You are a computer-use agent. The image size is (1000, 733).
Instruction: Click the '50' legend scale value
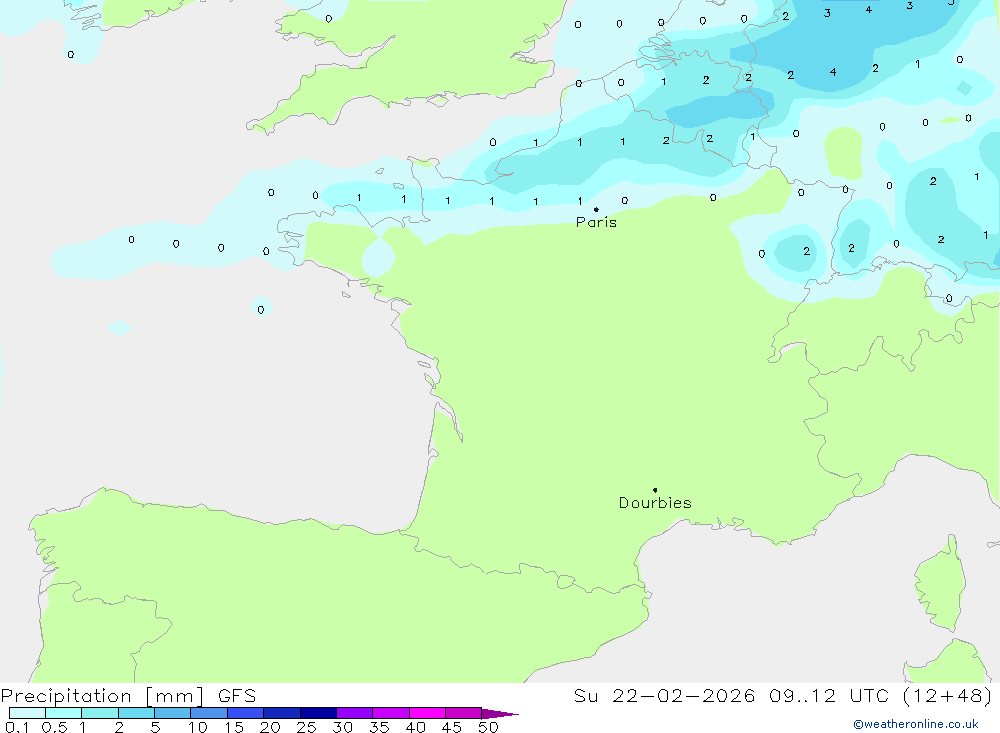(x=489, y=727)
